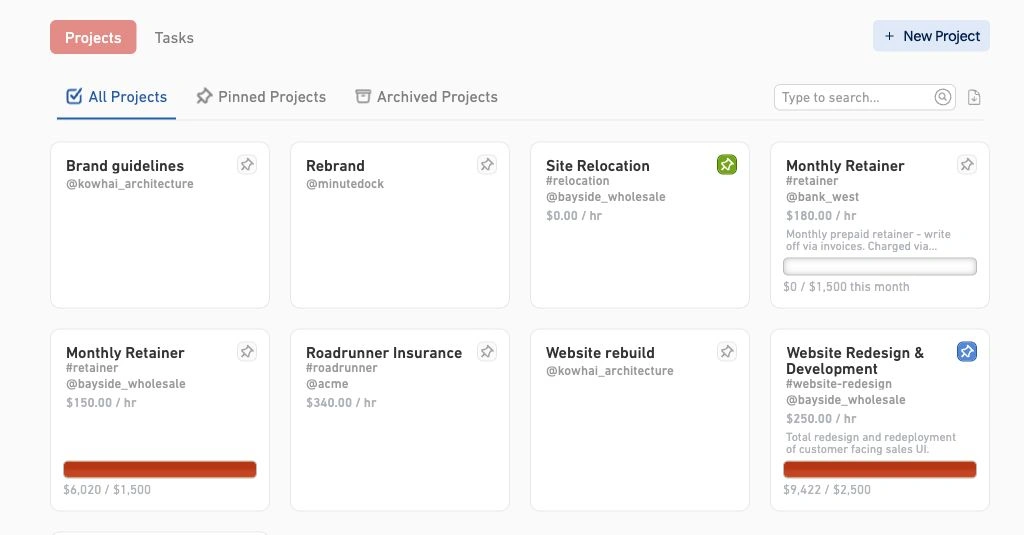
Task: Unpin the Website Redesign & Development project
Action: pos(967,351)
